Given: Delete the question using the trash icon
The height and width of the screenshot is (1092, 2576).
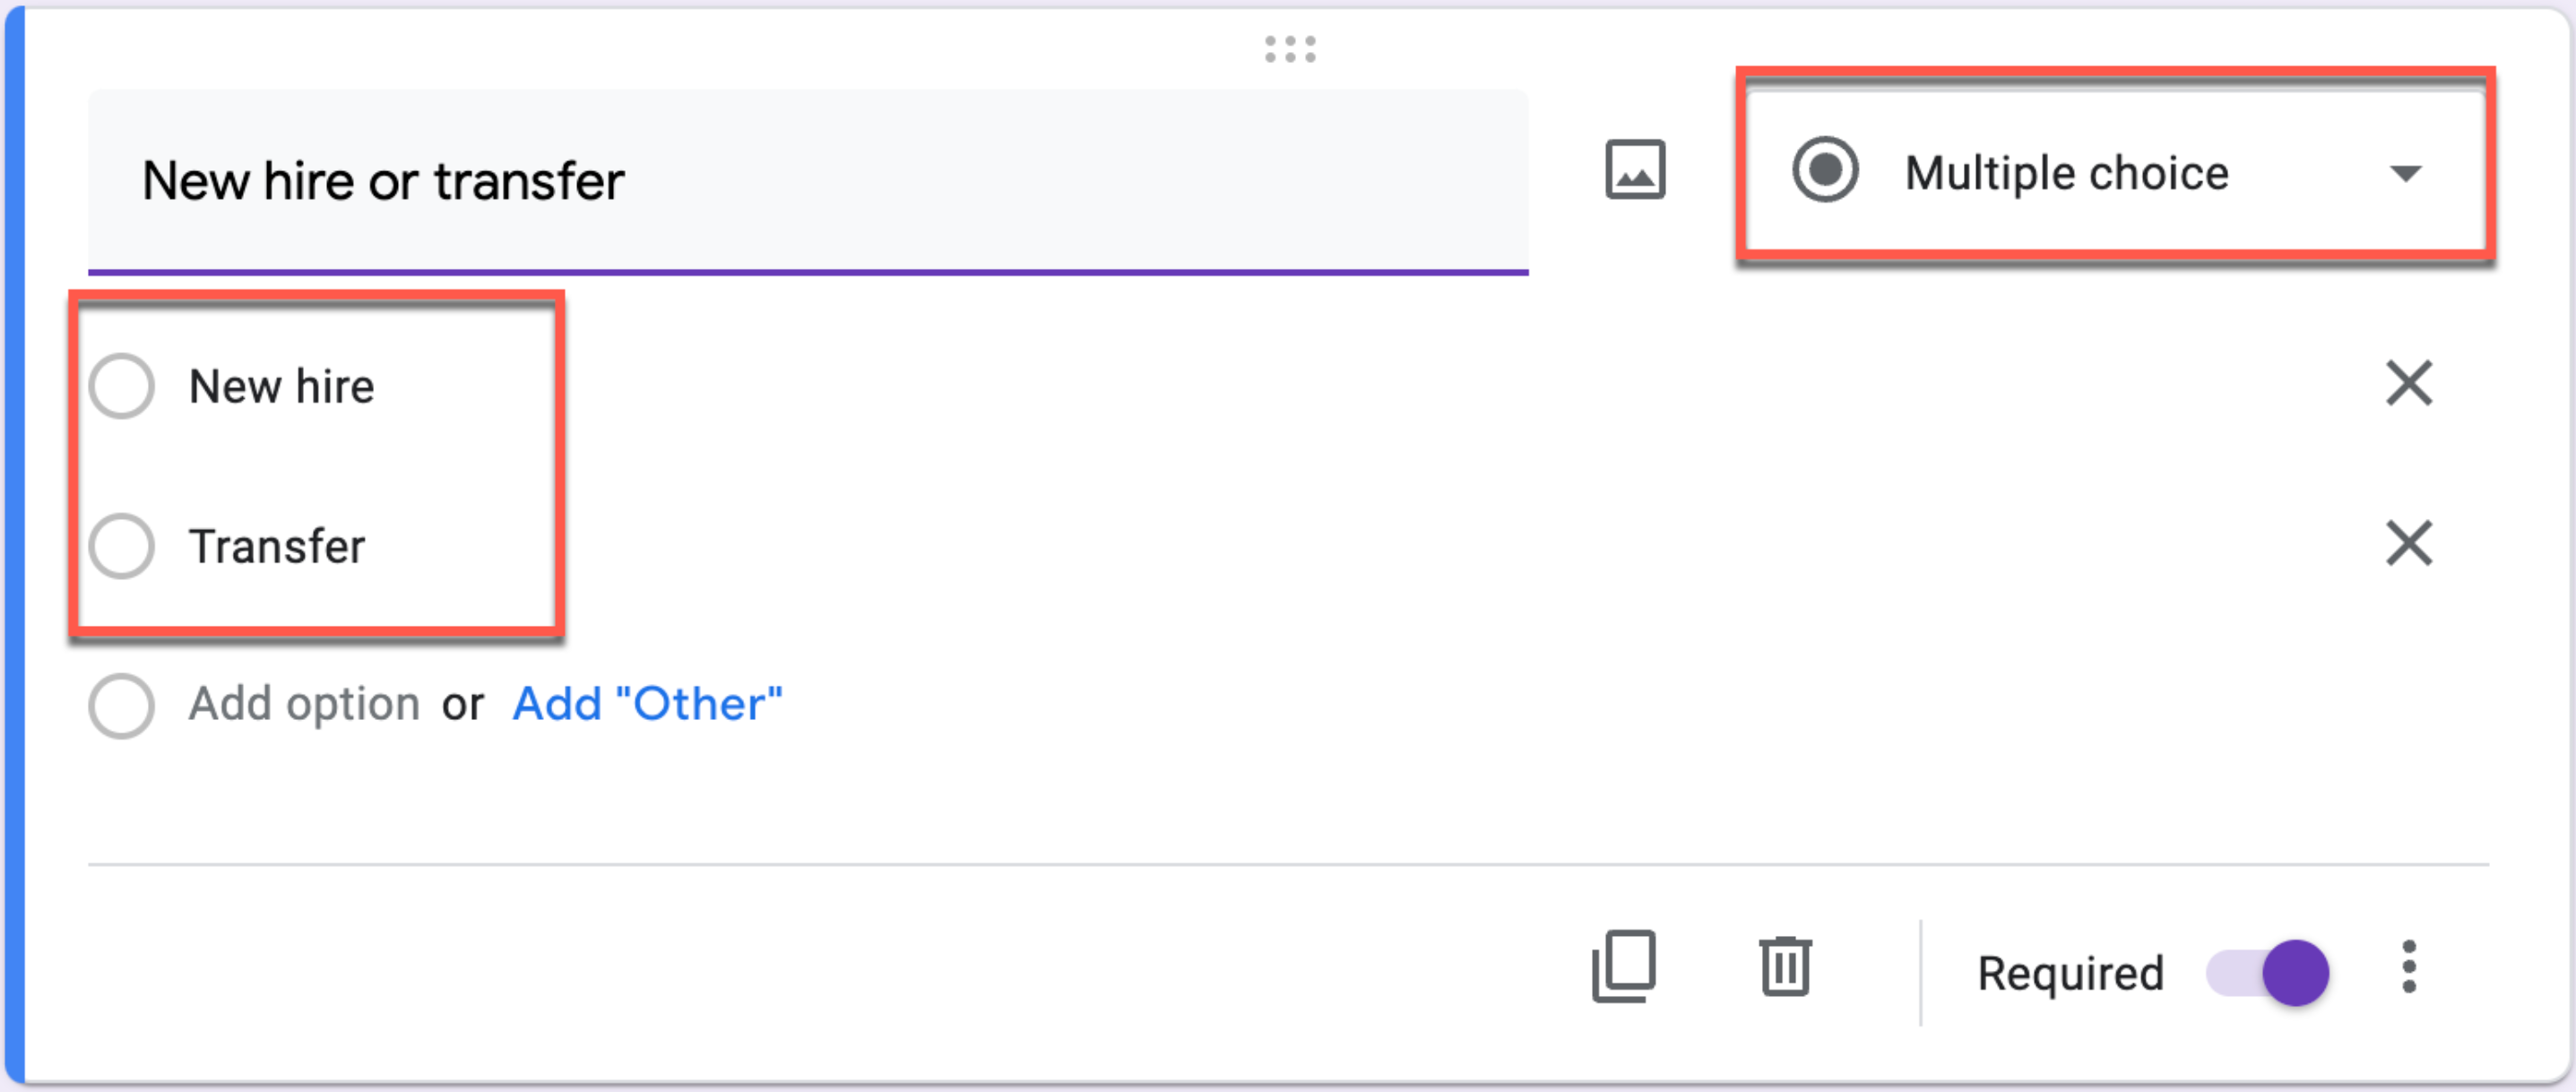Looking at the screenshot, I should (x=1785, y=966).
